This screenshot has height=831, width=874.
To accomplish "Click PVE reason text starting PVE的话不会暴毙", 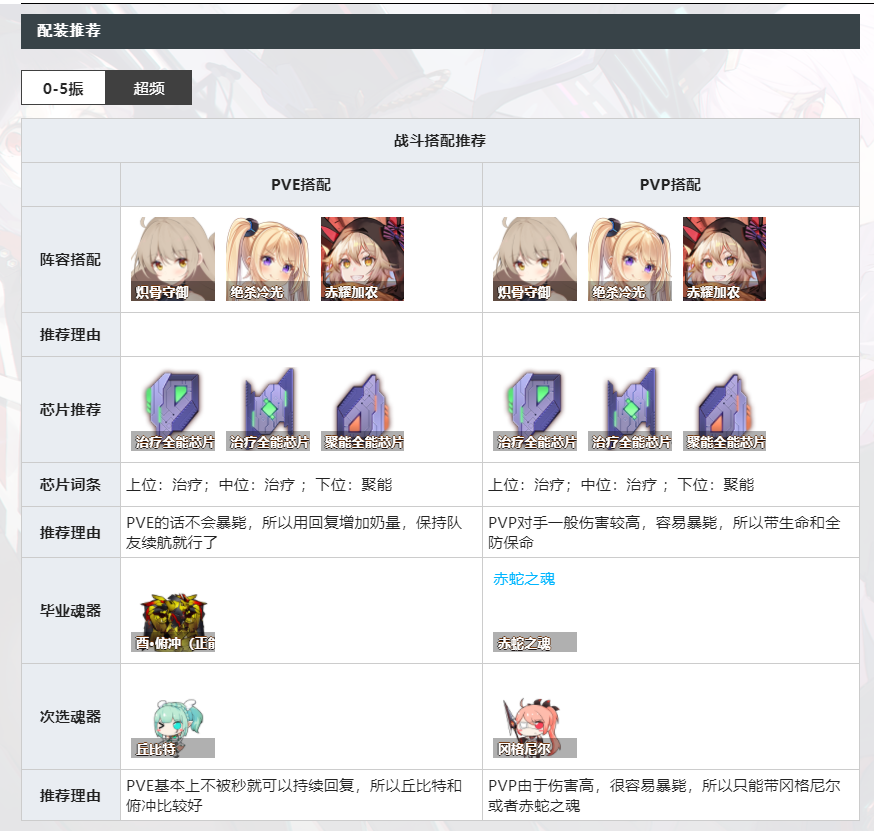I will pos(294,532).
